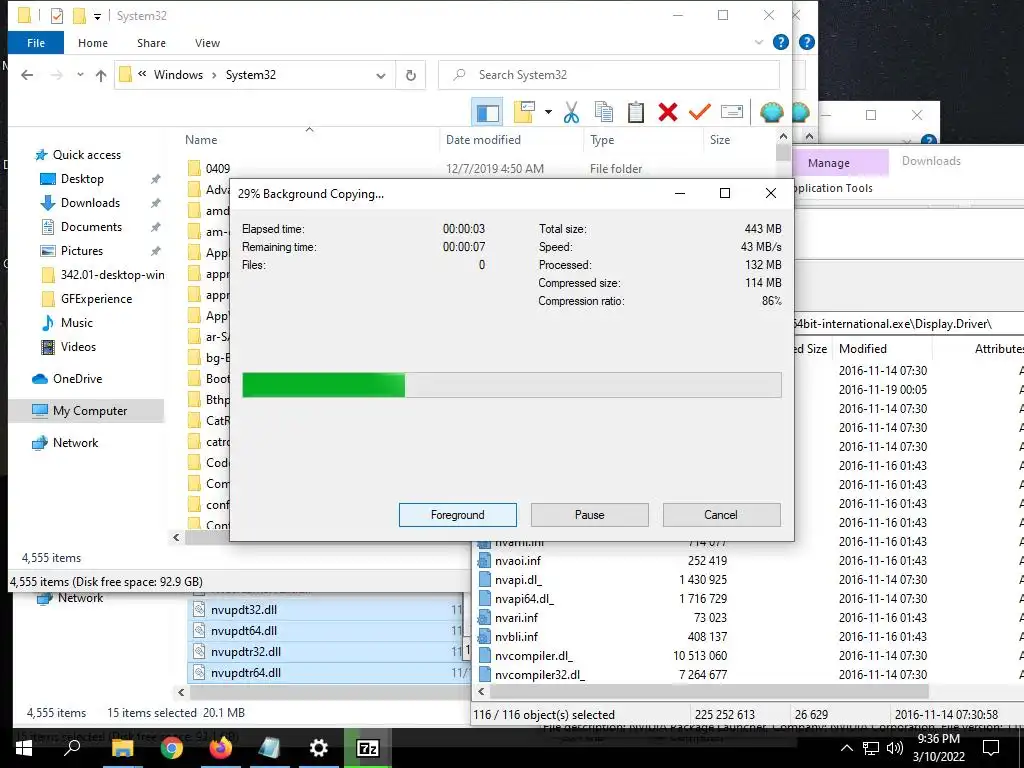The width and height of the screenshot is (1024, 768).
Task: Pause the copying operation
Action: coord(590,515)
